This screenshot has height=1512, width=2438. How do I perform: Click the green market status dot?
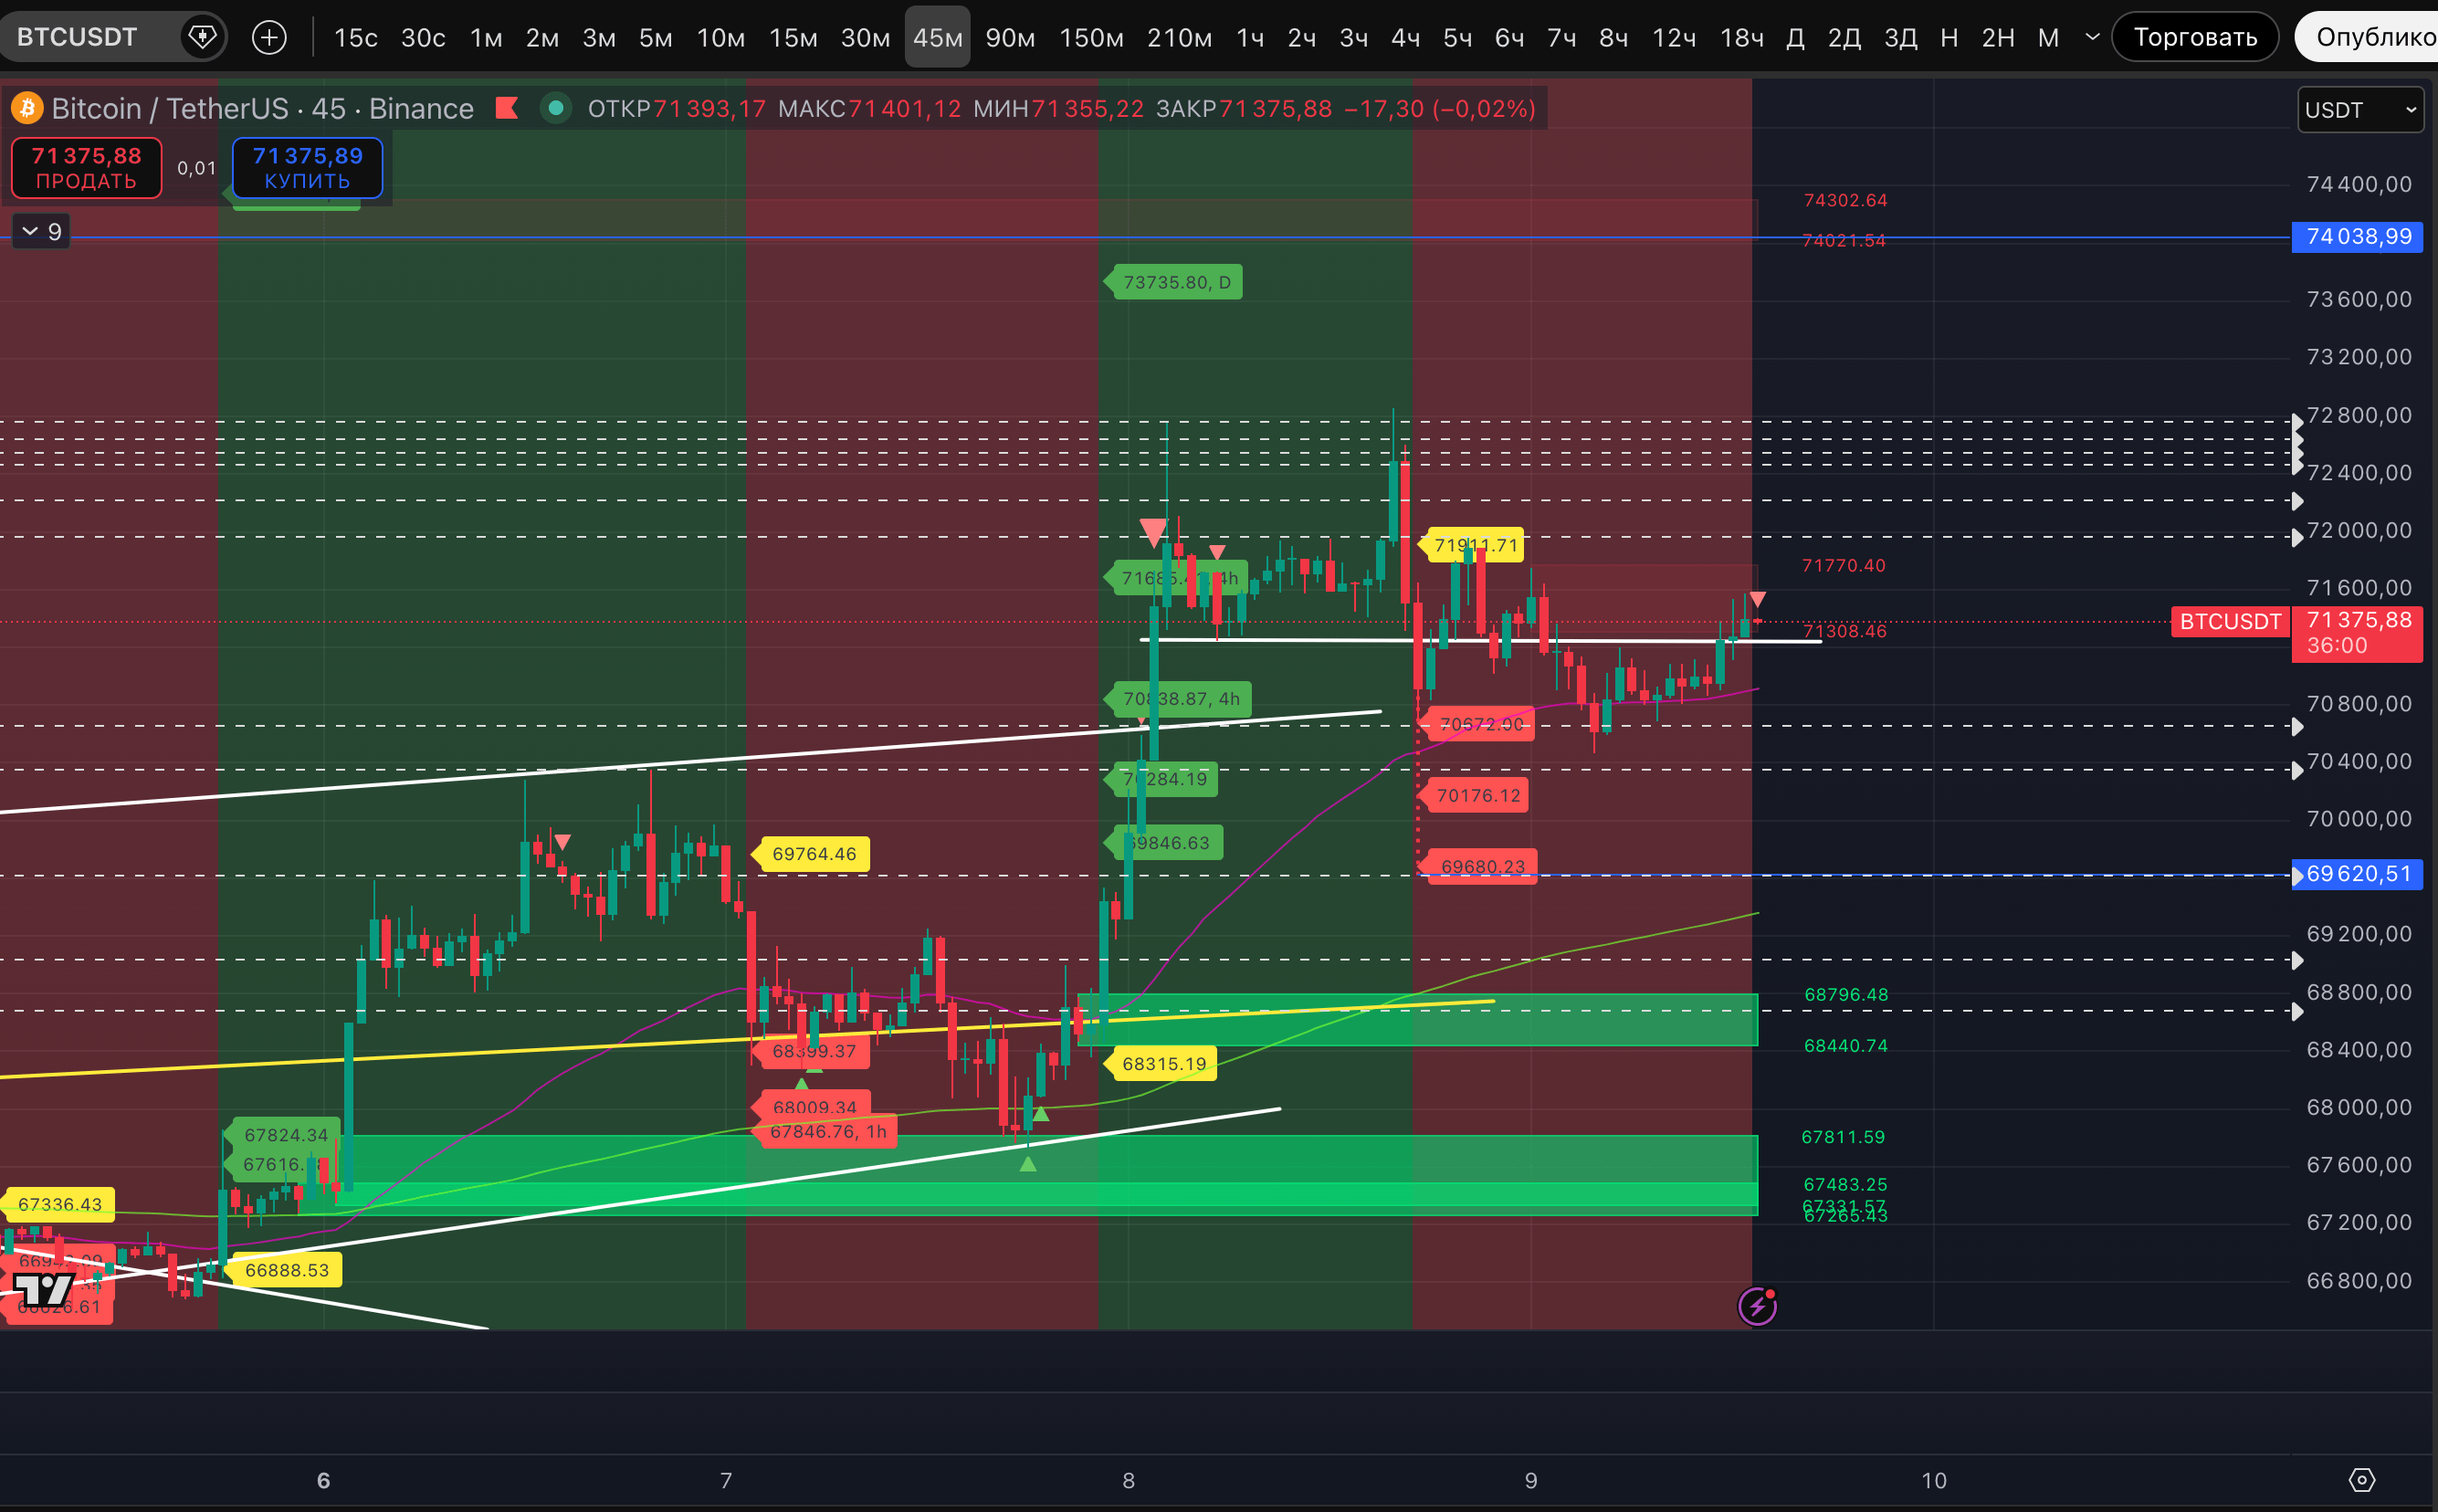click(x=556, y=108)
